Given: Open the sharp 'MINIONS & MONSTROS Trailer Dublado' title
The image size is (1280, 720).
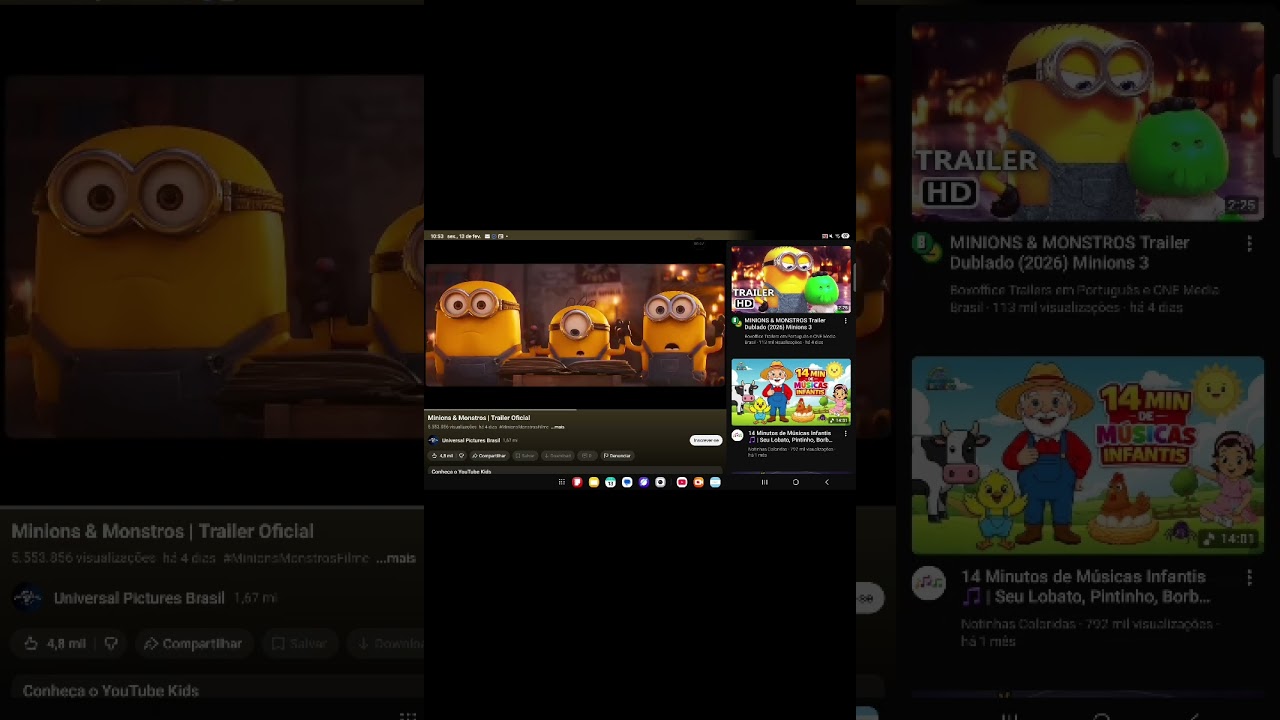Looking at the screenshot, I should [x=786, y=324].
